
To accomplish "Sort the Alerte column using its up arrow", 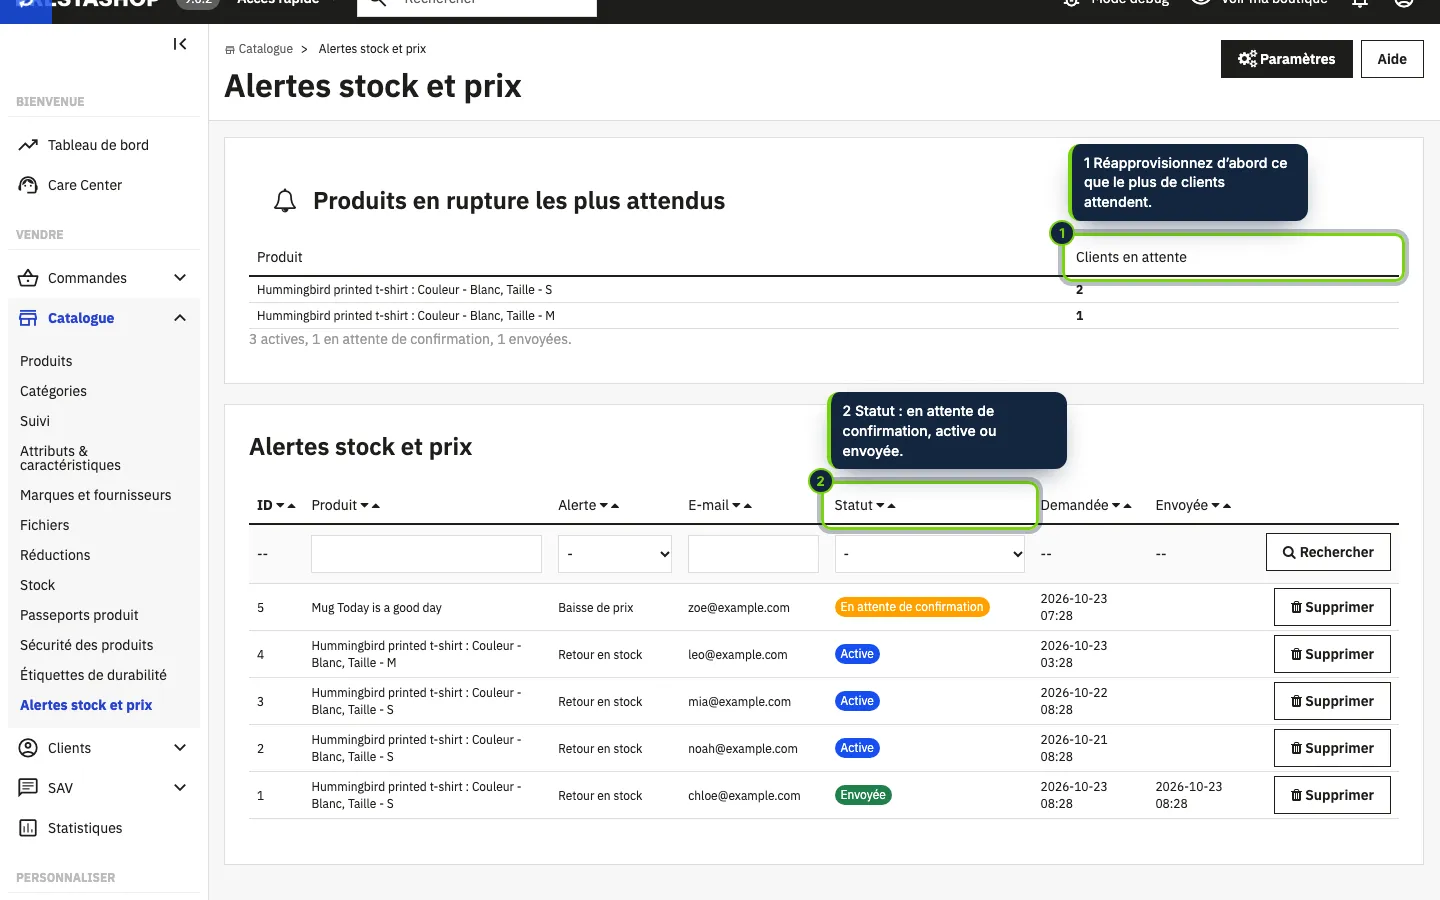I will click(x=615, y=506).
